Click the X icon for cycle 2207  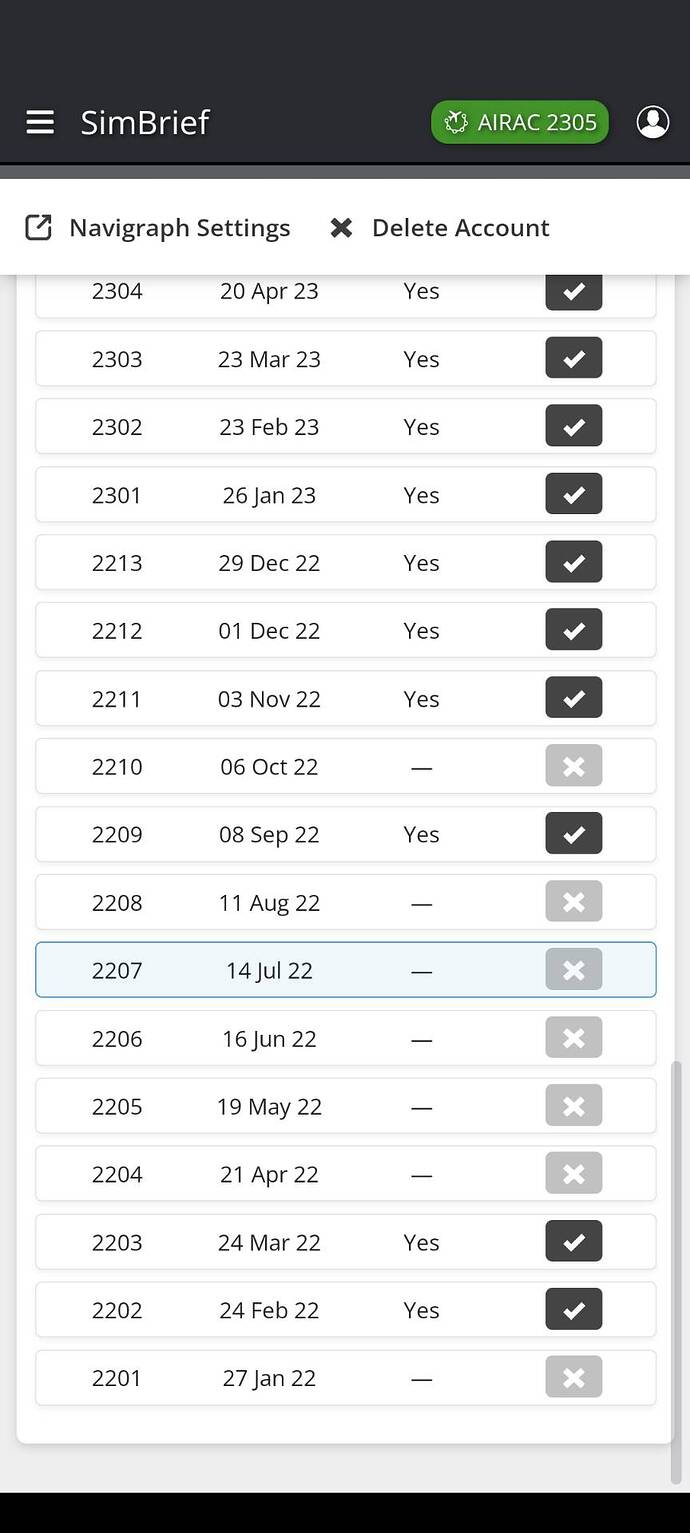tap(574, 970)
